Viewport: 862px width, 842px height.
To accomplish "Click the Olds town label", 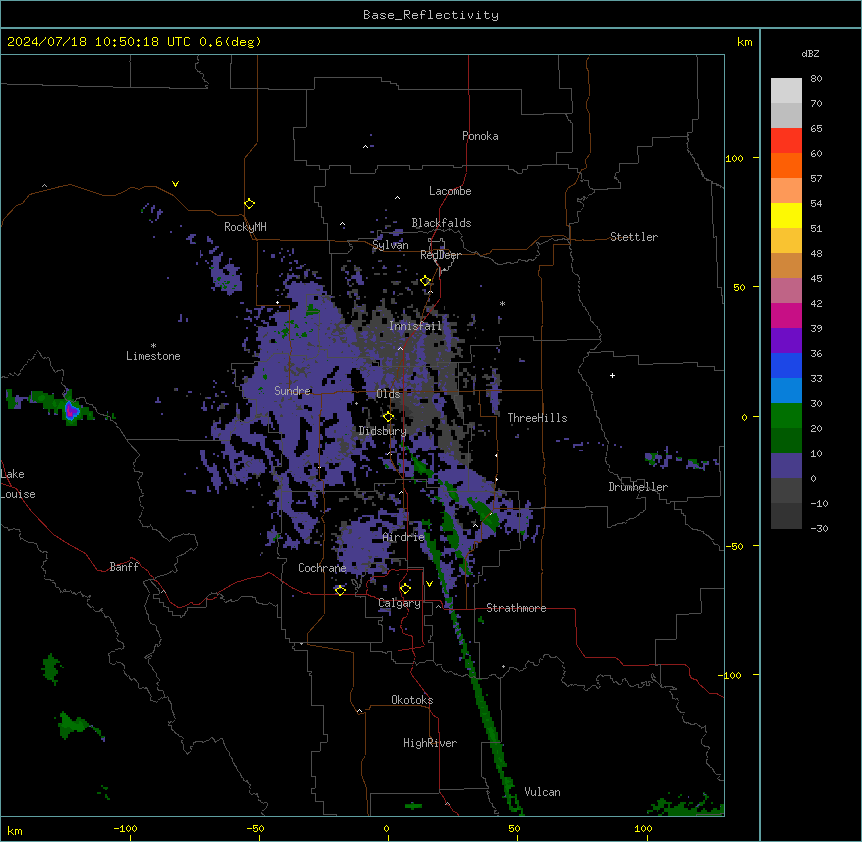I will tap(388, 394).
